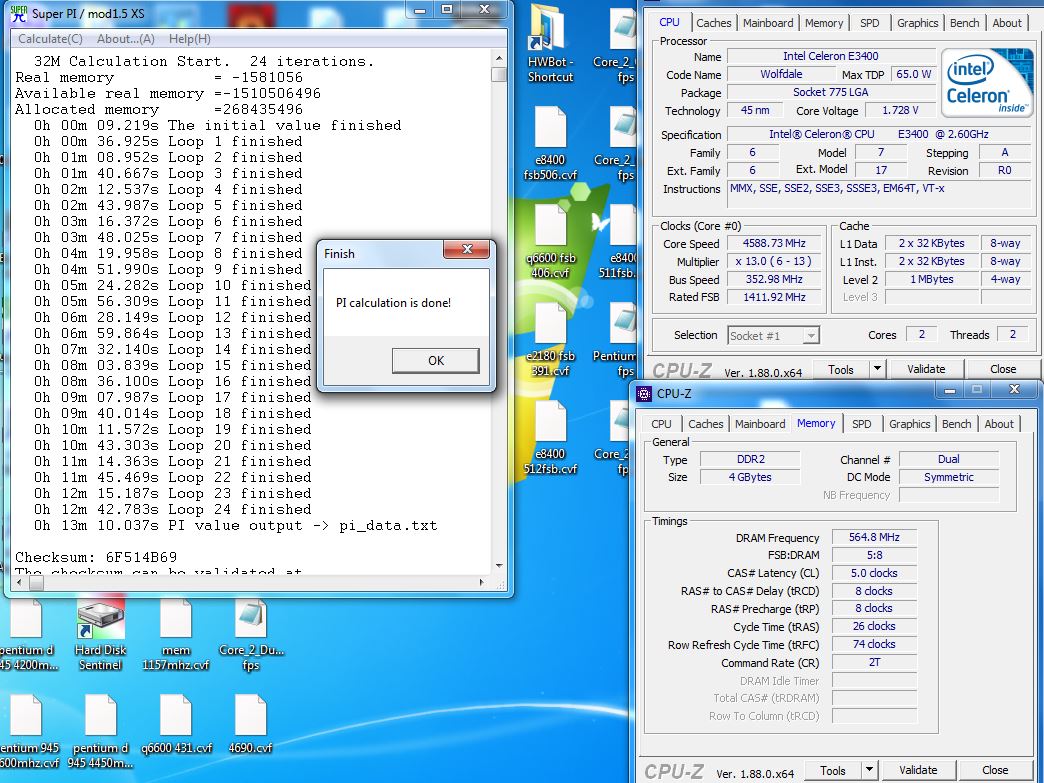The image size is (1044, 783).
Task: Switch to CPU tab in lower CPU-Z
Action: click(661, 423)
